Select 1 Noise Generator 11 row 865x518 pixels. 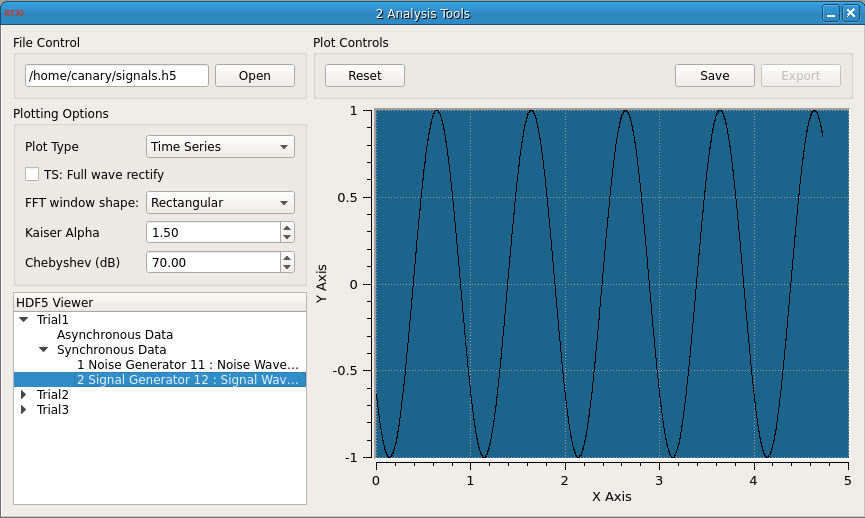click(188, 365)
